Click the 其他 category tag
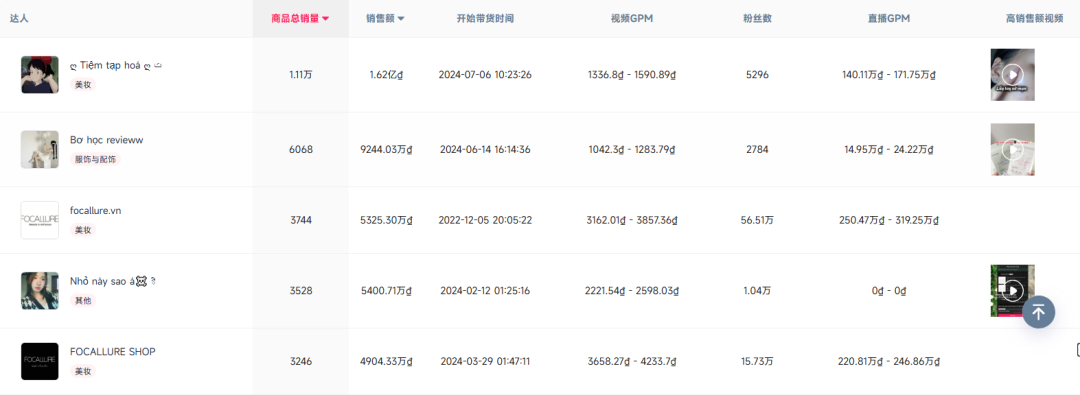The width and height of the screenshot is (1080, 395). pyautogui.click(x=83, y=301)
